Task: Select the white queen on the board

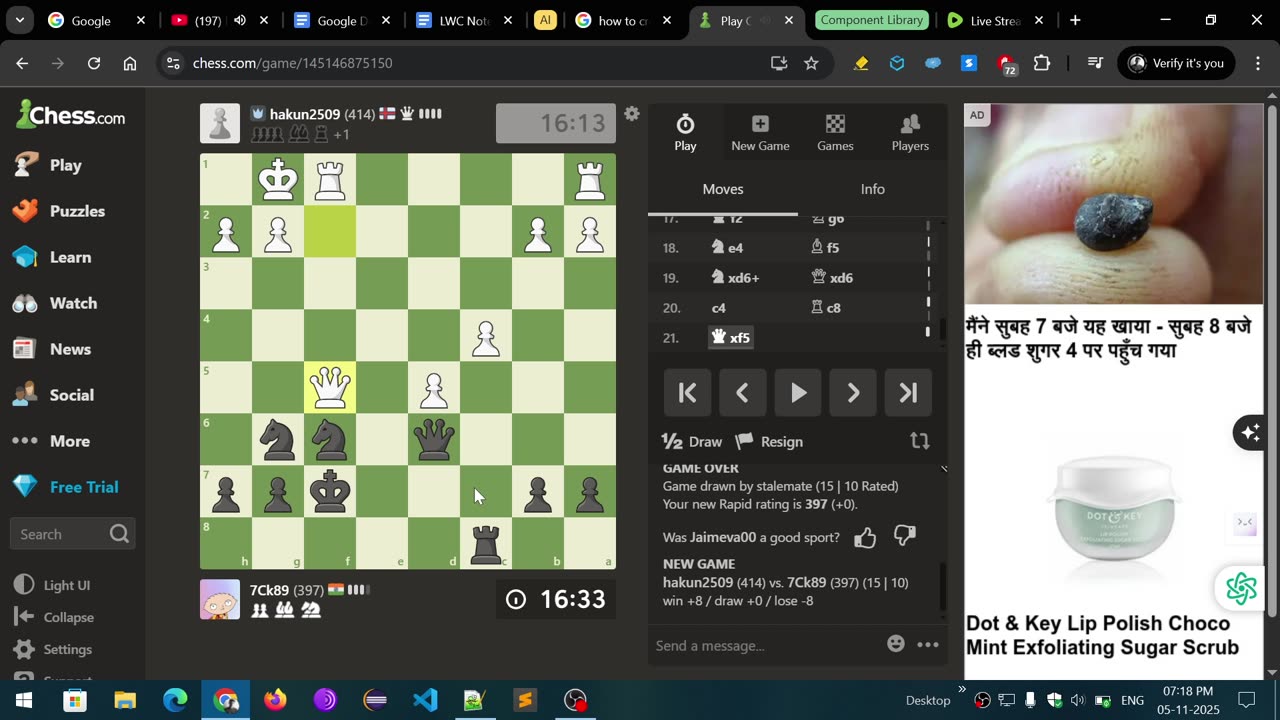Action: point(330,387)
